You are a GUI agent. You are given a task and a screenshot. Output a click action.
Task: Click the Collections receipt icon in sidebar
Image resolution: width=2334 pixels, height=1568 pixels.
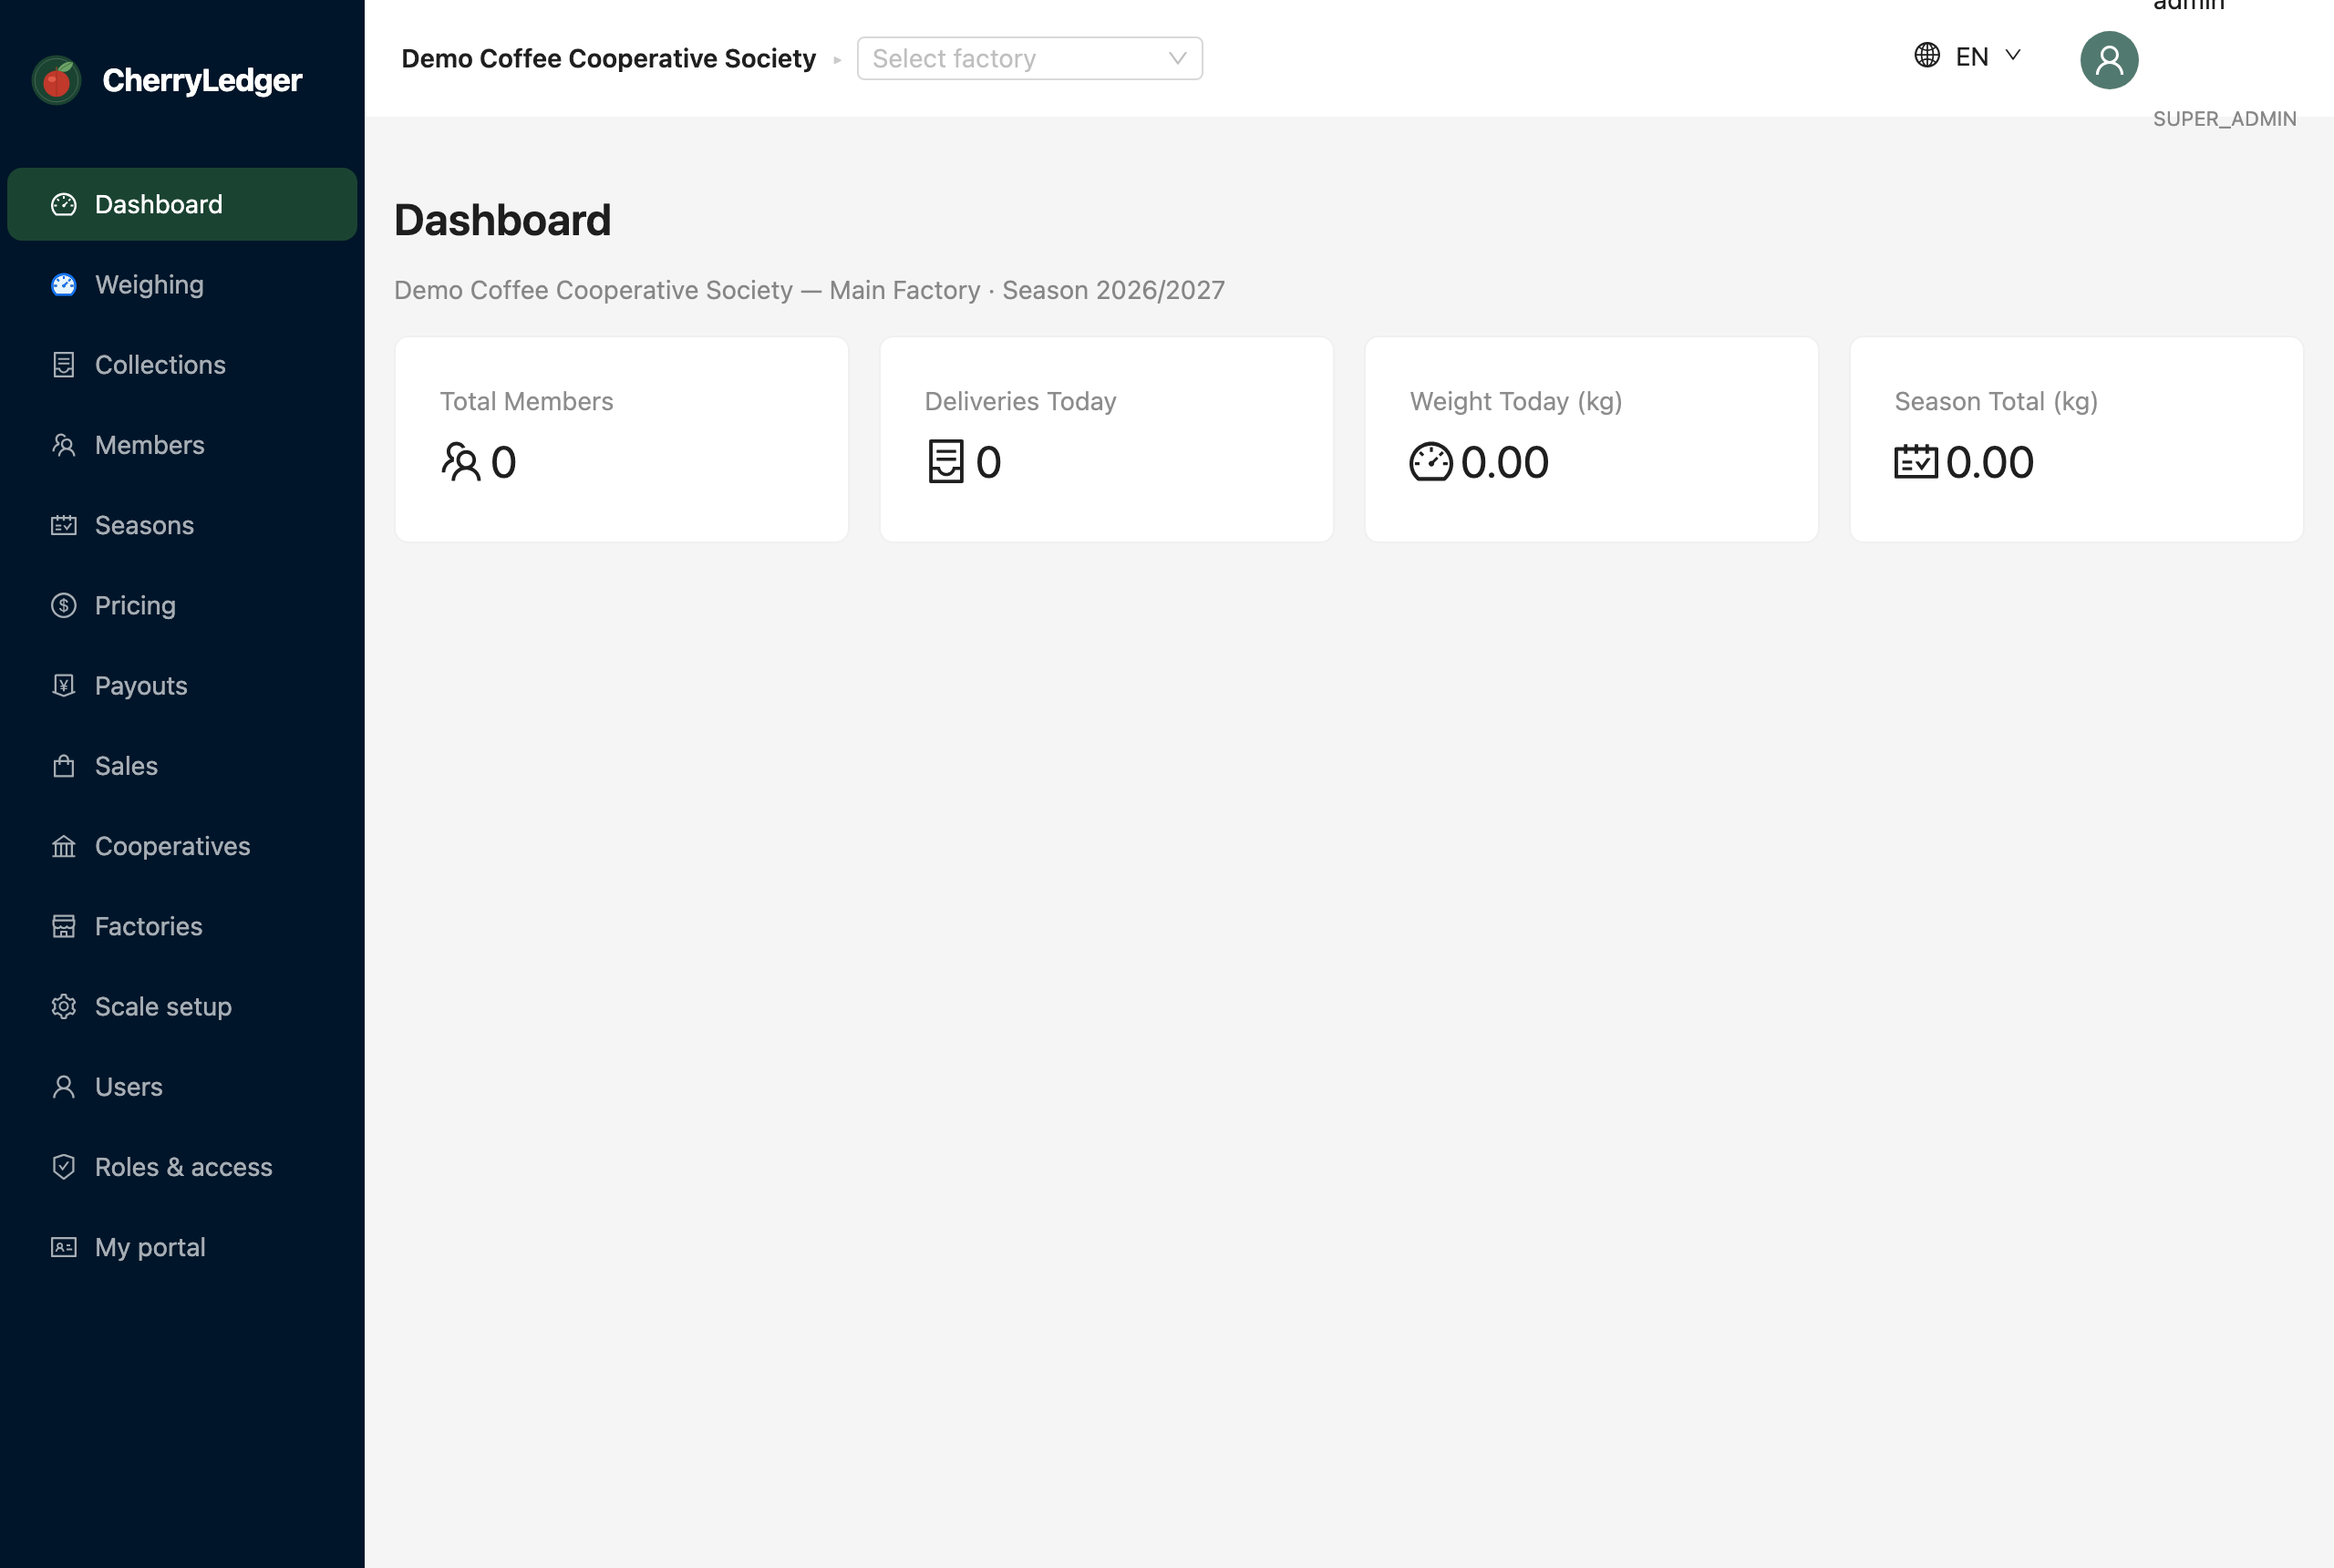(64, 365)
